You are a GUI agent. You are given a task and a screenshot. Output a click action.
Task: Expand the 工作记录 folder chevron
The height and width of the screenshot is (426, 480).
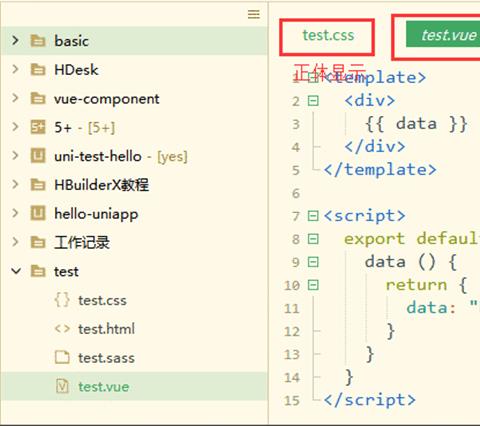tap(15, 242)
